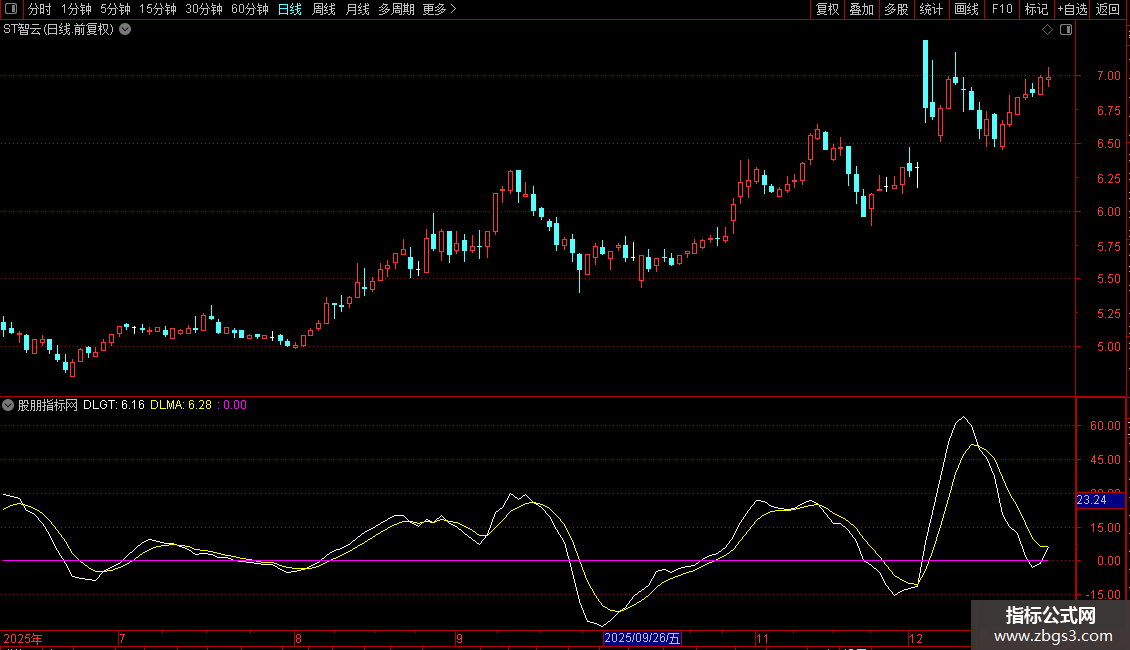Click the 复权 adjustment button

pos(828,9)
